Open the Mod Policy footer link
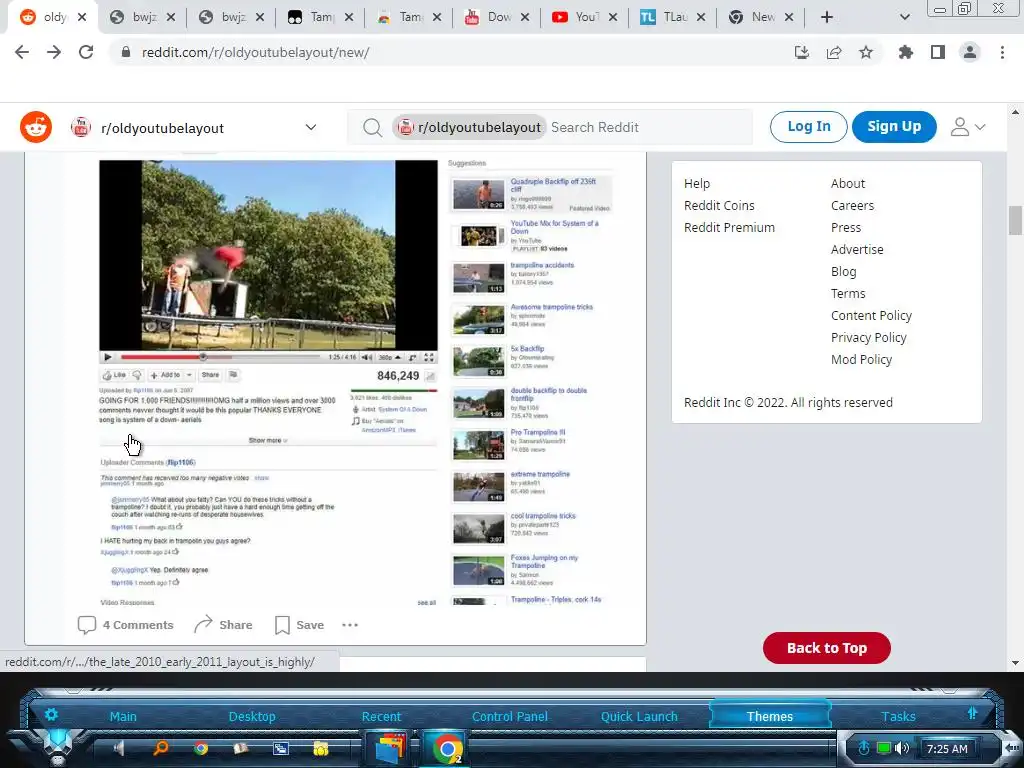1024x768 pixels. (861, 360)
